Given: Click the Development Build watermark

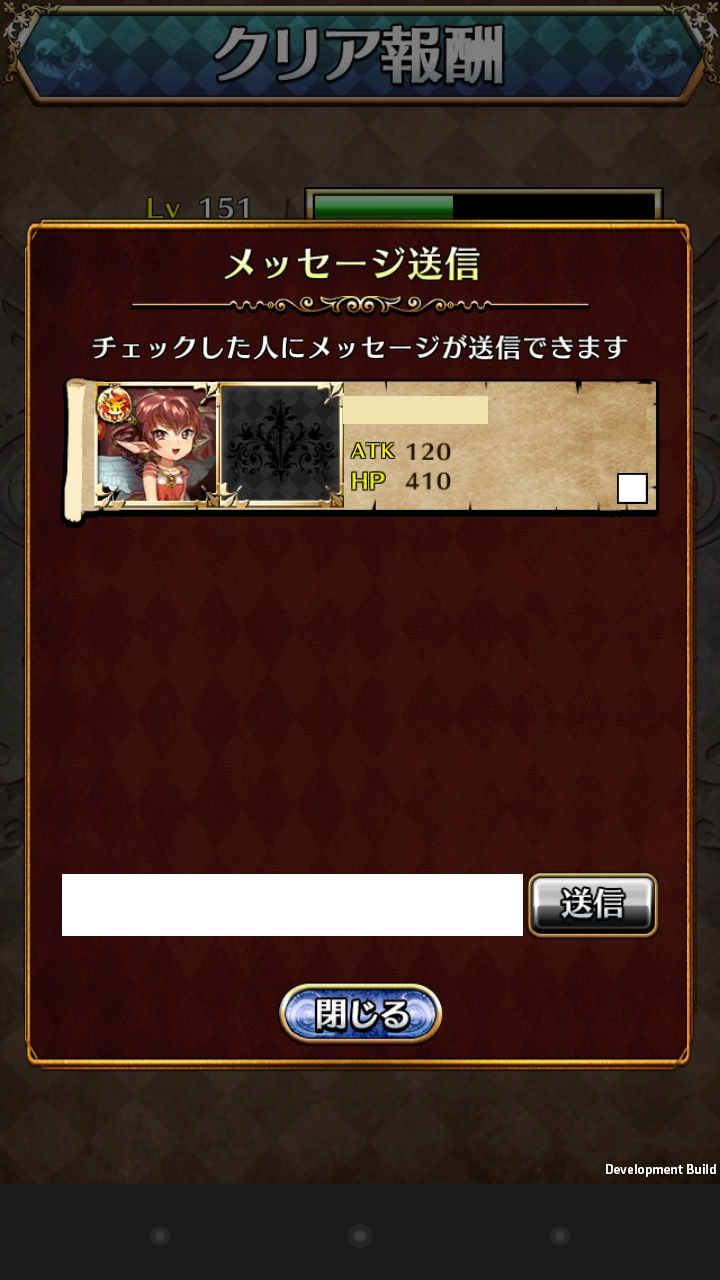Looking at the screenshot, I should (660, 1169).
